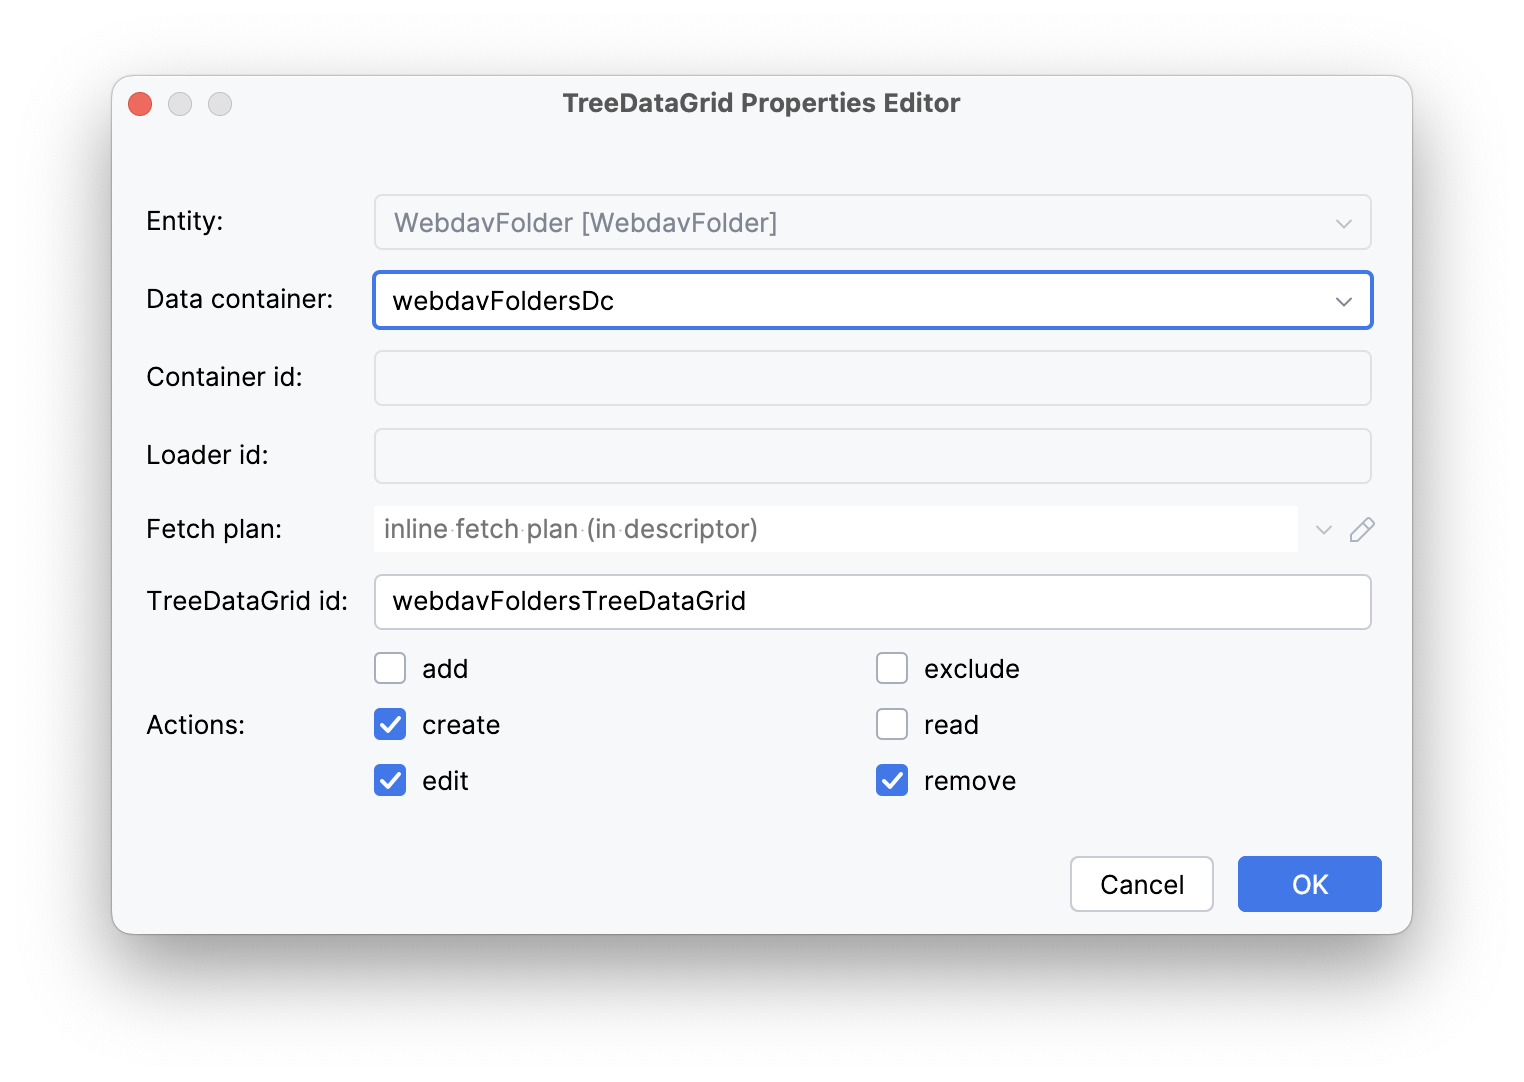Click the Loader id input field
1524x1082 pixels.
[871, 455]
